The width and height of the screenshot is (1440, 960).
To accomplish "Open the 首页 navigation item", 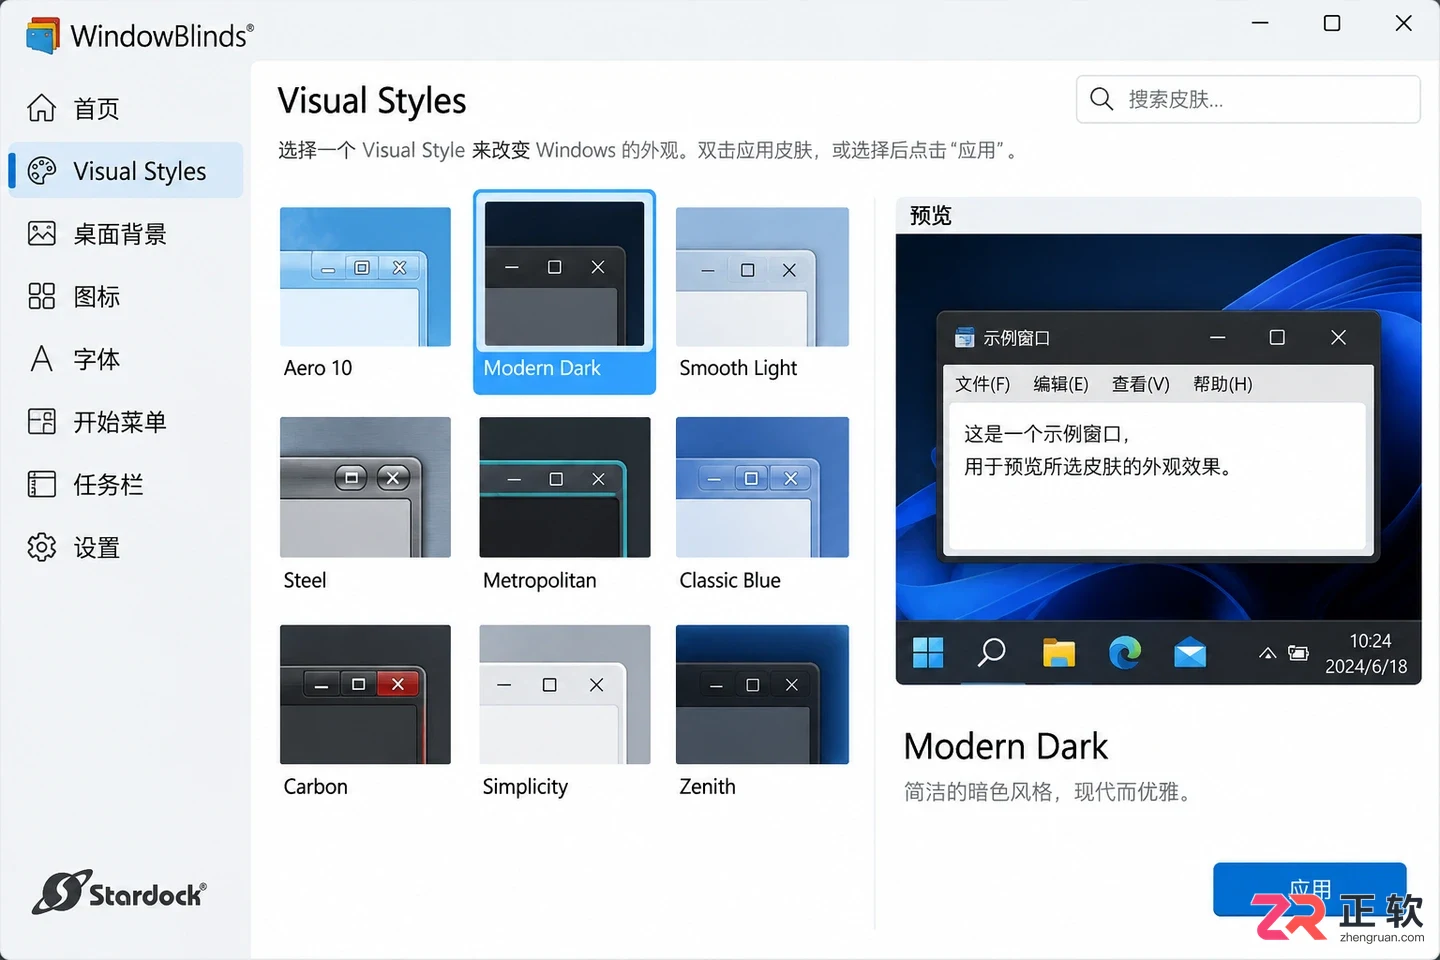I will click(x=125, y=108).
